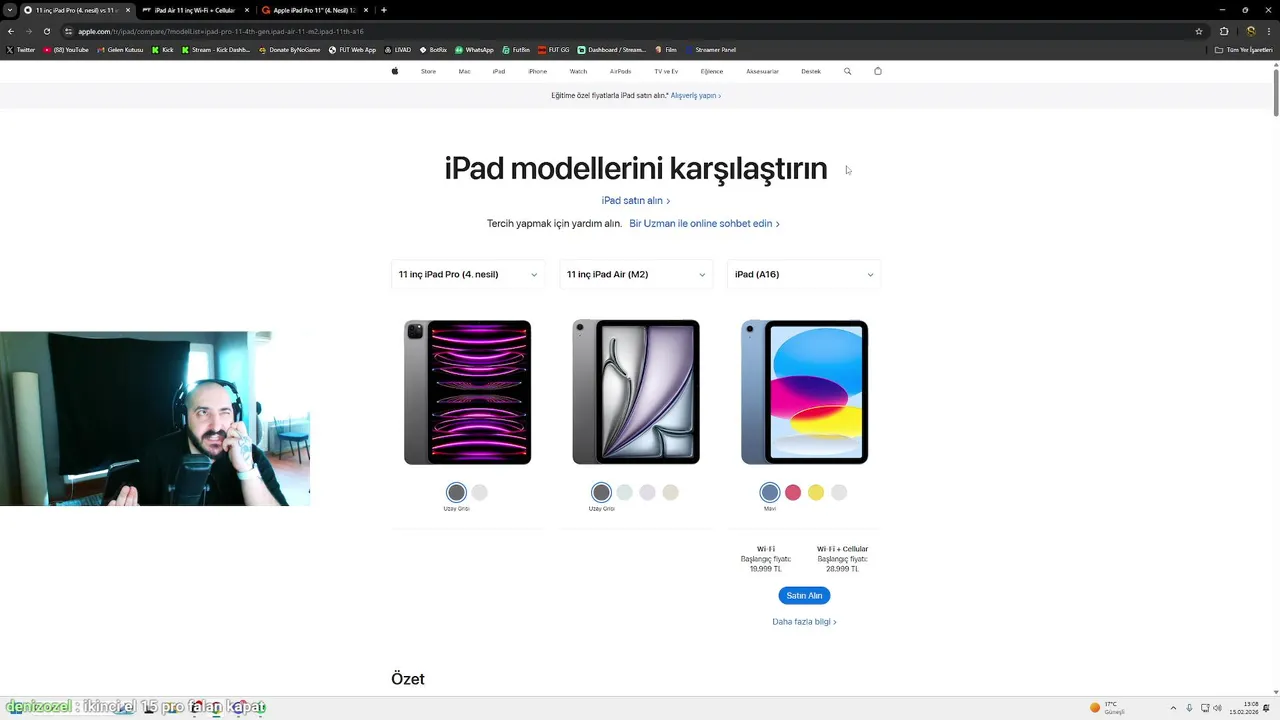Click the iPad Pro product image

tap(467, 392)
